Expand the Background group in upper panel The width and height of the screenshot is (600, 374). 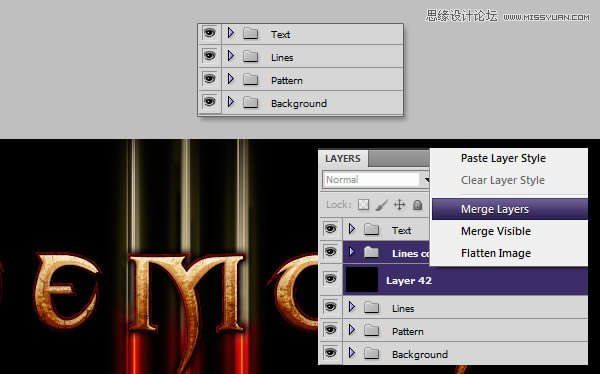click(230, 102)
